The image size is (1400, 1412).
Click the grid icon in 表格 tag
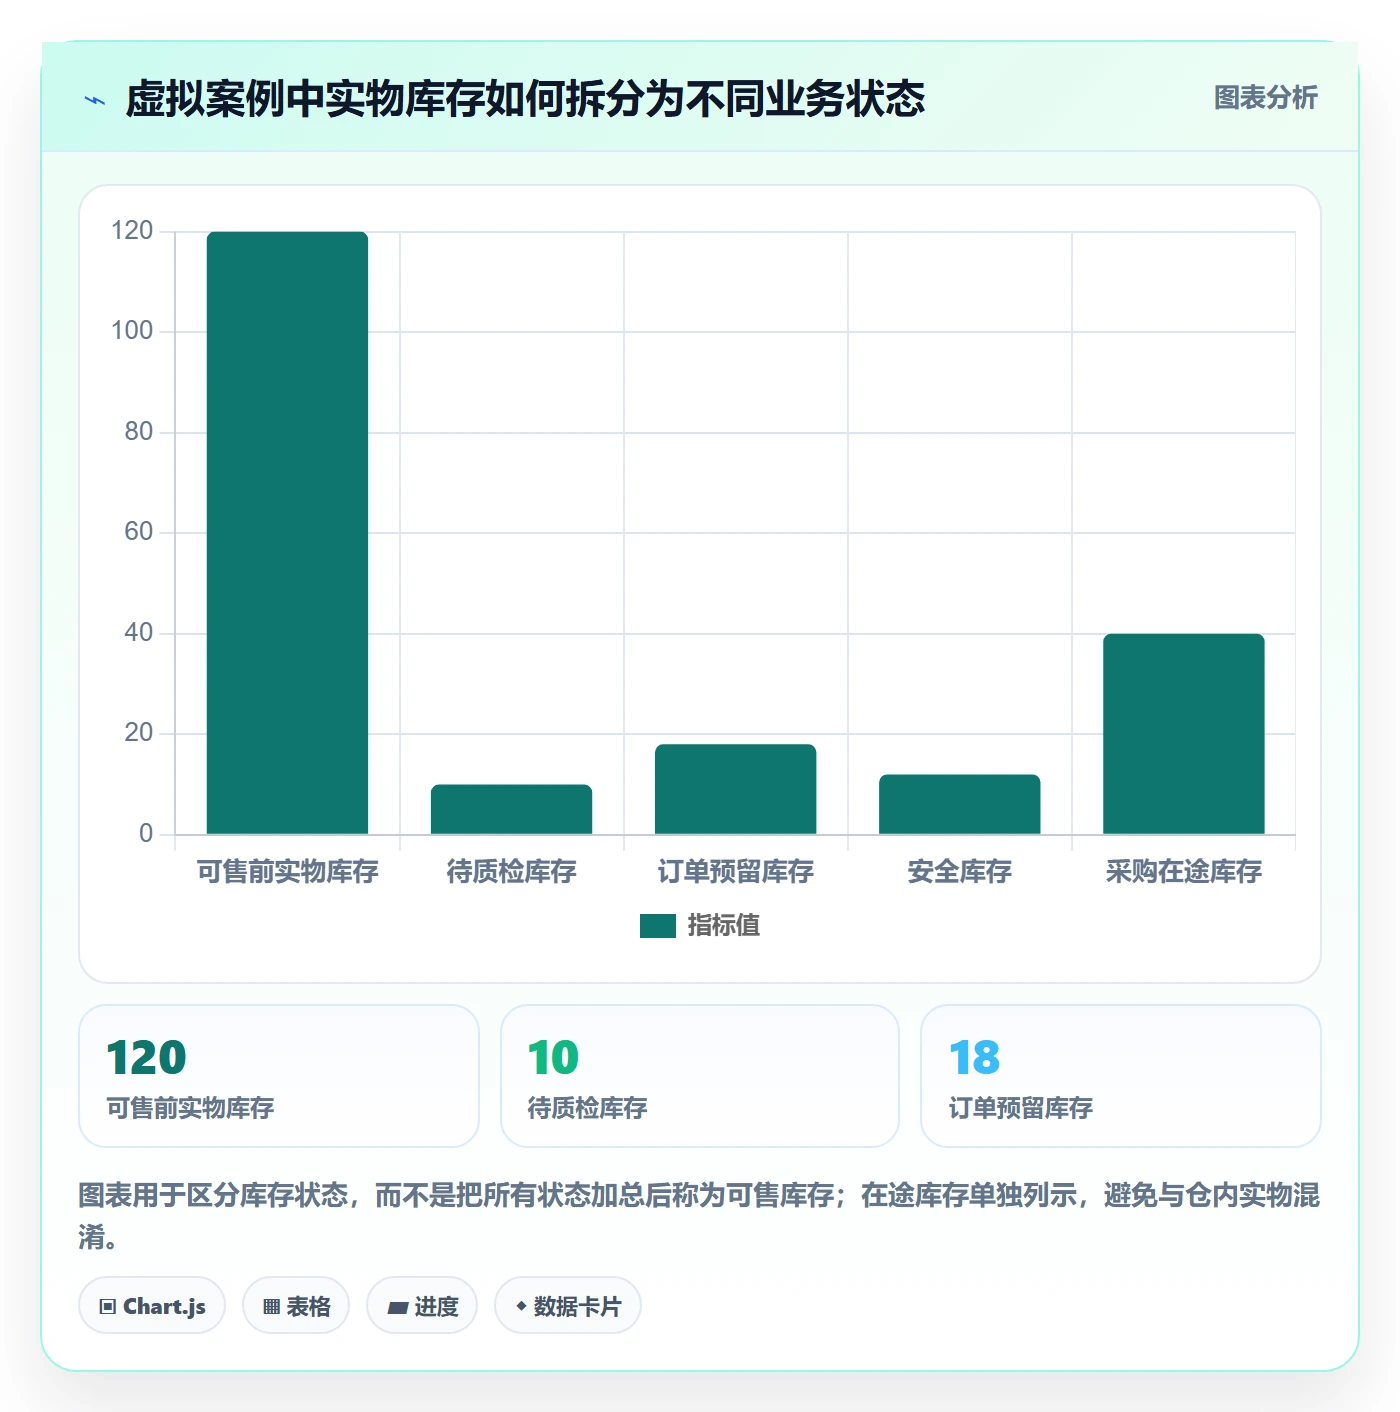[x=271, y=1307]
